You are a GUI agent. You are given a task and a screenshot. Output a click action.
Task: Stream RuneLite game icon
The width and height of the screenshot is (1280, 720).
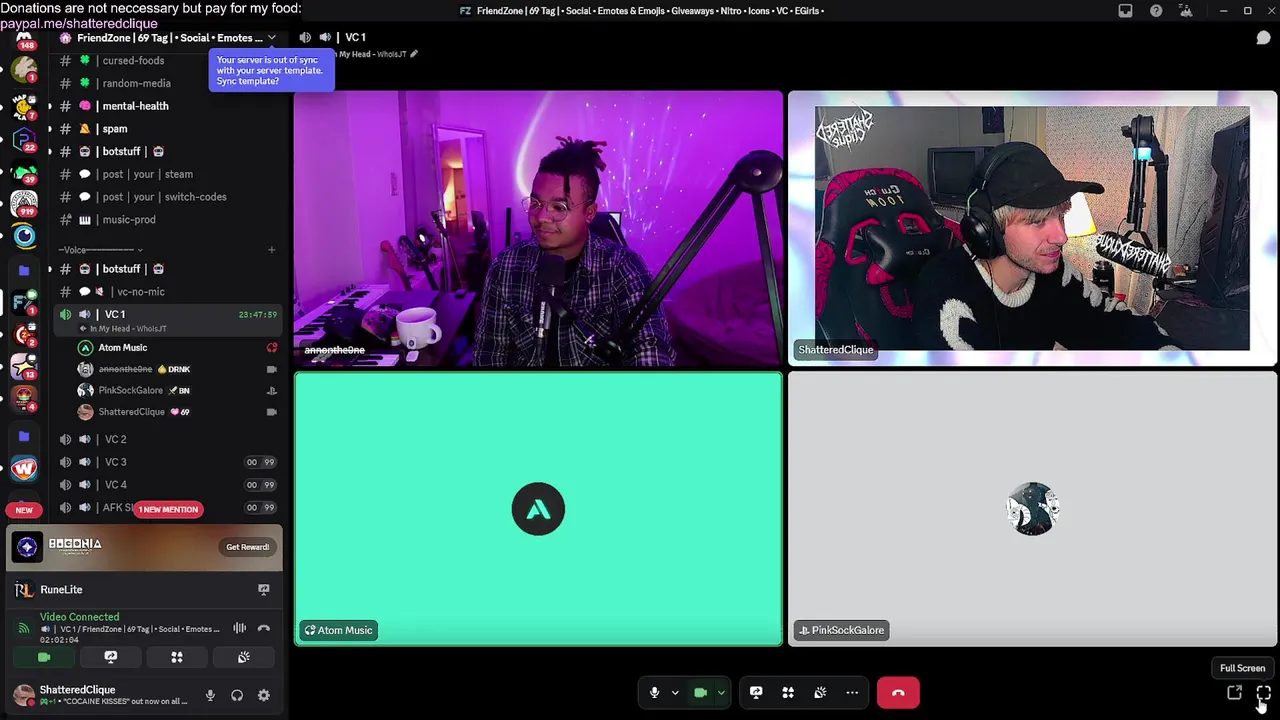[264, 590]
